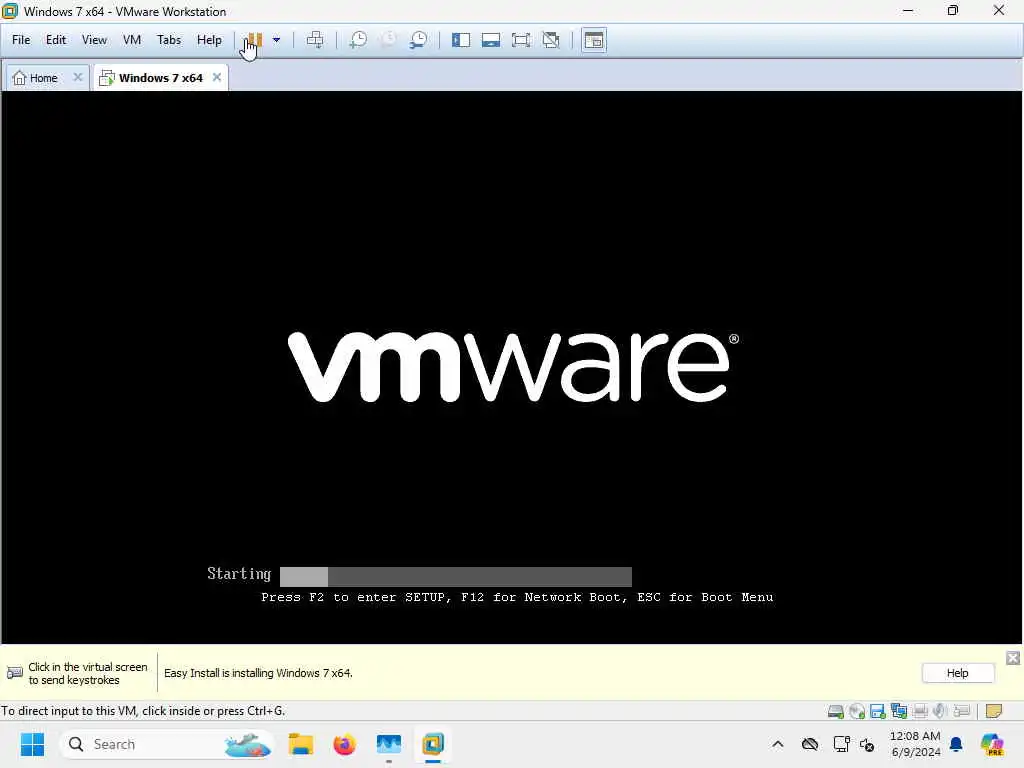
Task: Open the snapshot manager wrench-clock icon
Action: point(419,40)
